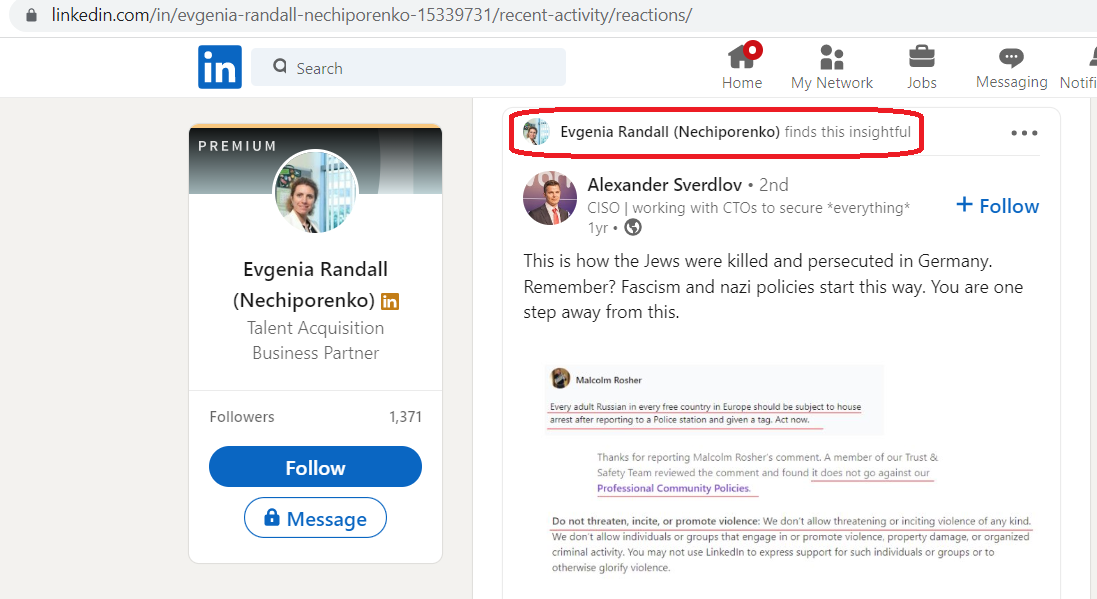Viewport: 1097px width, 599px height.
Task: Click the 'finds this insightful' text
Action: pyautogui.click(x=847, y=132)
